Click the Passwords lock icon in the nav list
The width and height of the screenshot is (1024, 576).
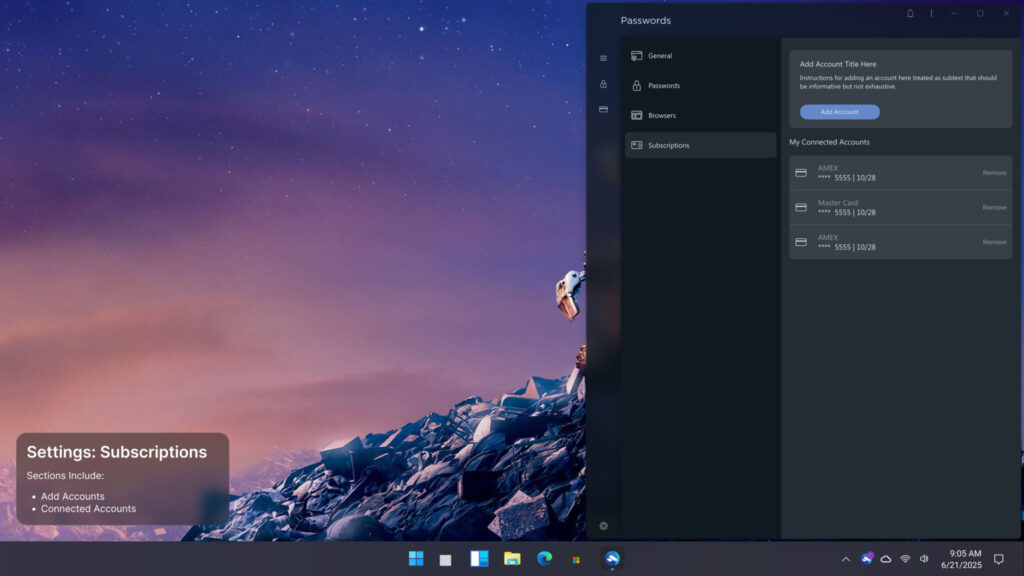pos(639,85)
